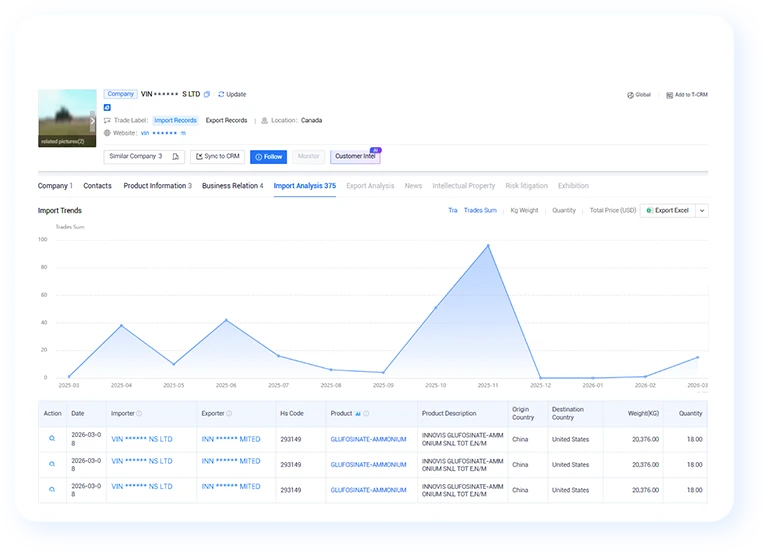Open GLUFOSINATE-AMMONIUM product in third row
This screenshot has height=554, width=766.
point(368,490)
